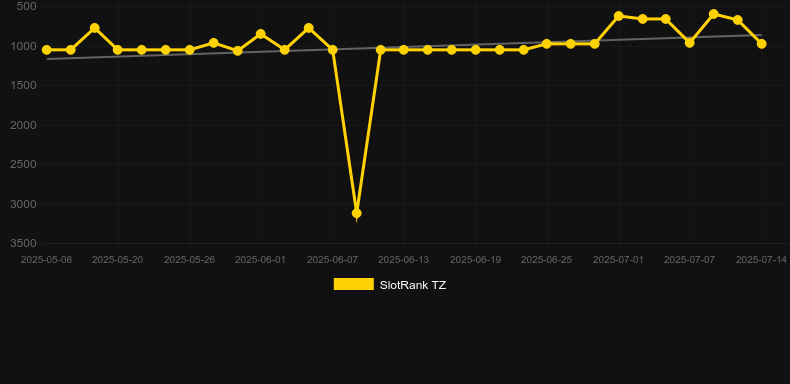790x384 pixels.
Task: Toggle the SlotRank TZ legend label
Action: click(413, 285)
